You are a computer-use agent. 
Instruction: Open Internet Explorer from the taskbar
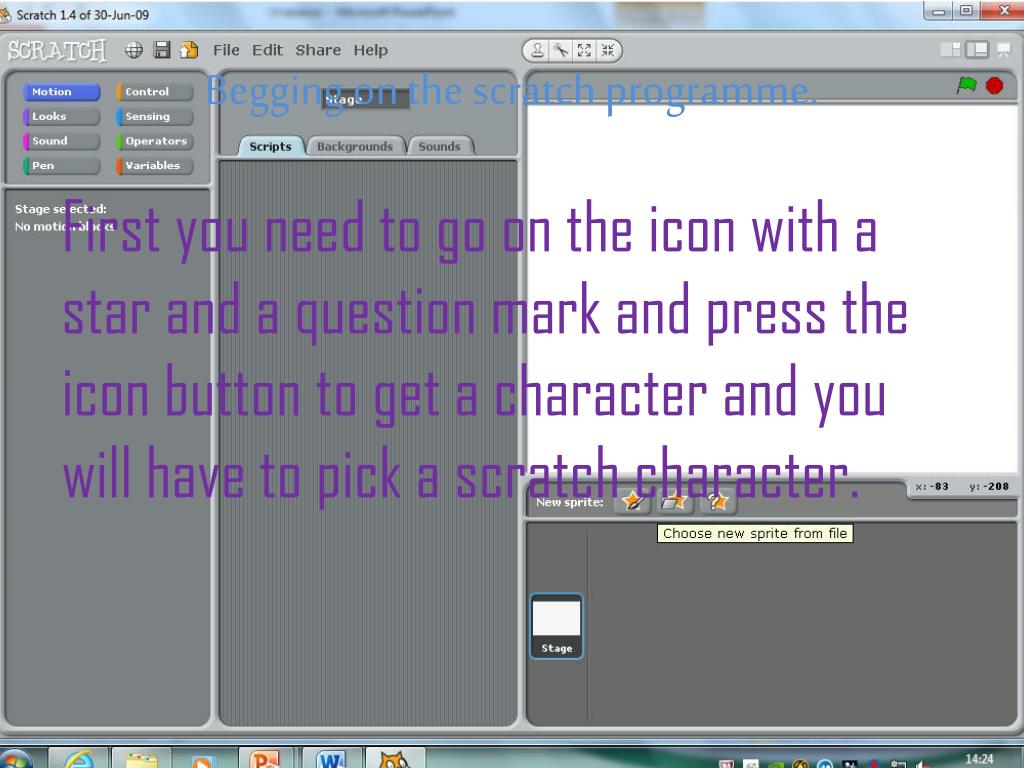(x=78, y=760)
